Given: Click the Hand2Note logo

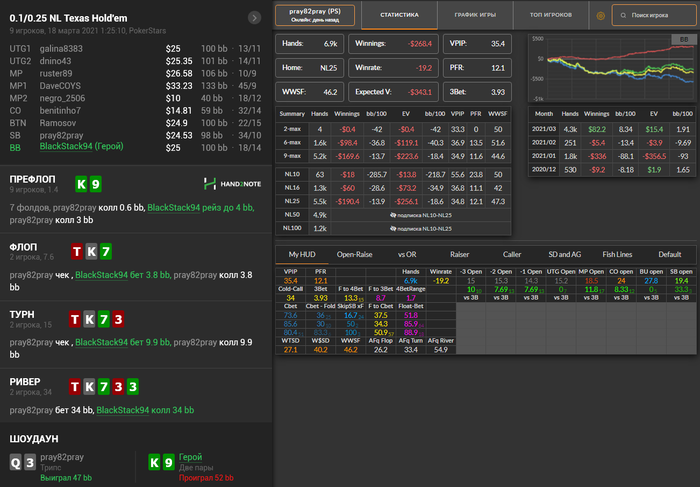Looking at the screenshot, I should coord(232,184).
